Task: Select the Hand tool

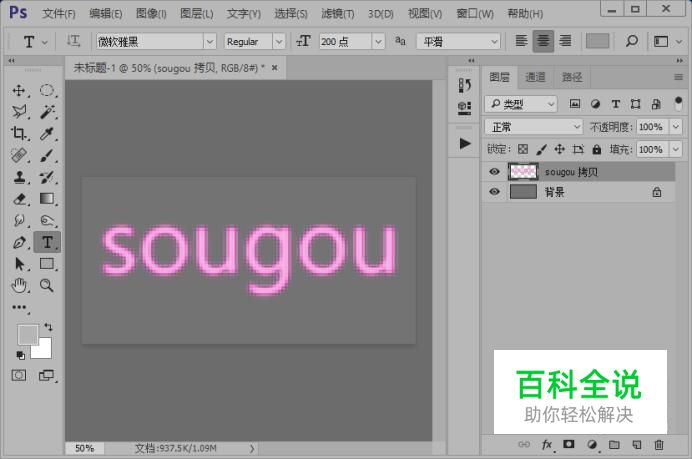Action: pos(19,286)
